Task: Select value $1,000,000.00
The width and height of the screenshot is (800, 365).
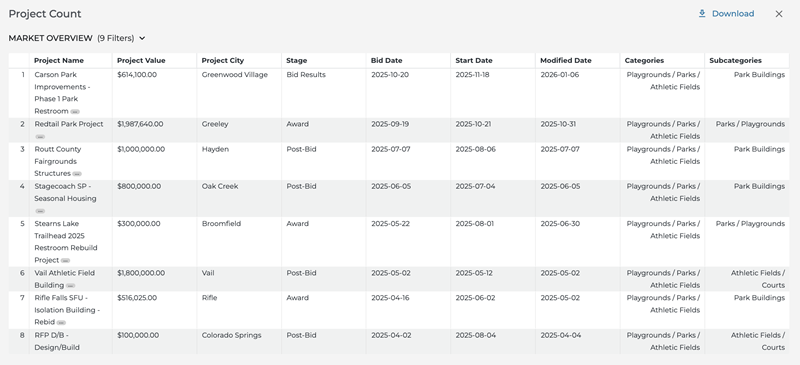Action: point(141,149)
